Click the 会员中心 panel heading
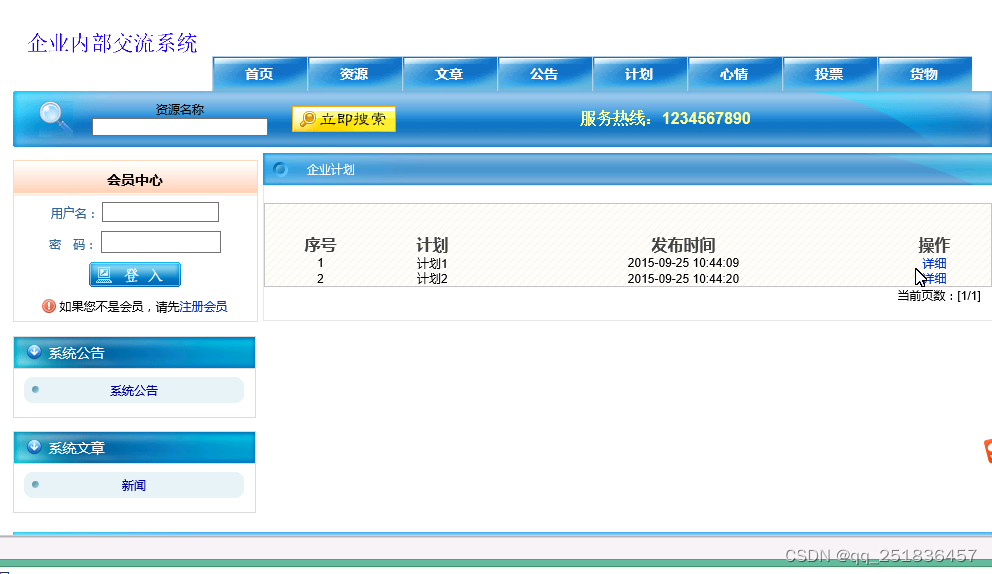The width and height of the screenshot is (992, 574). point(135,180)
